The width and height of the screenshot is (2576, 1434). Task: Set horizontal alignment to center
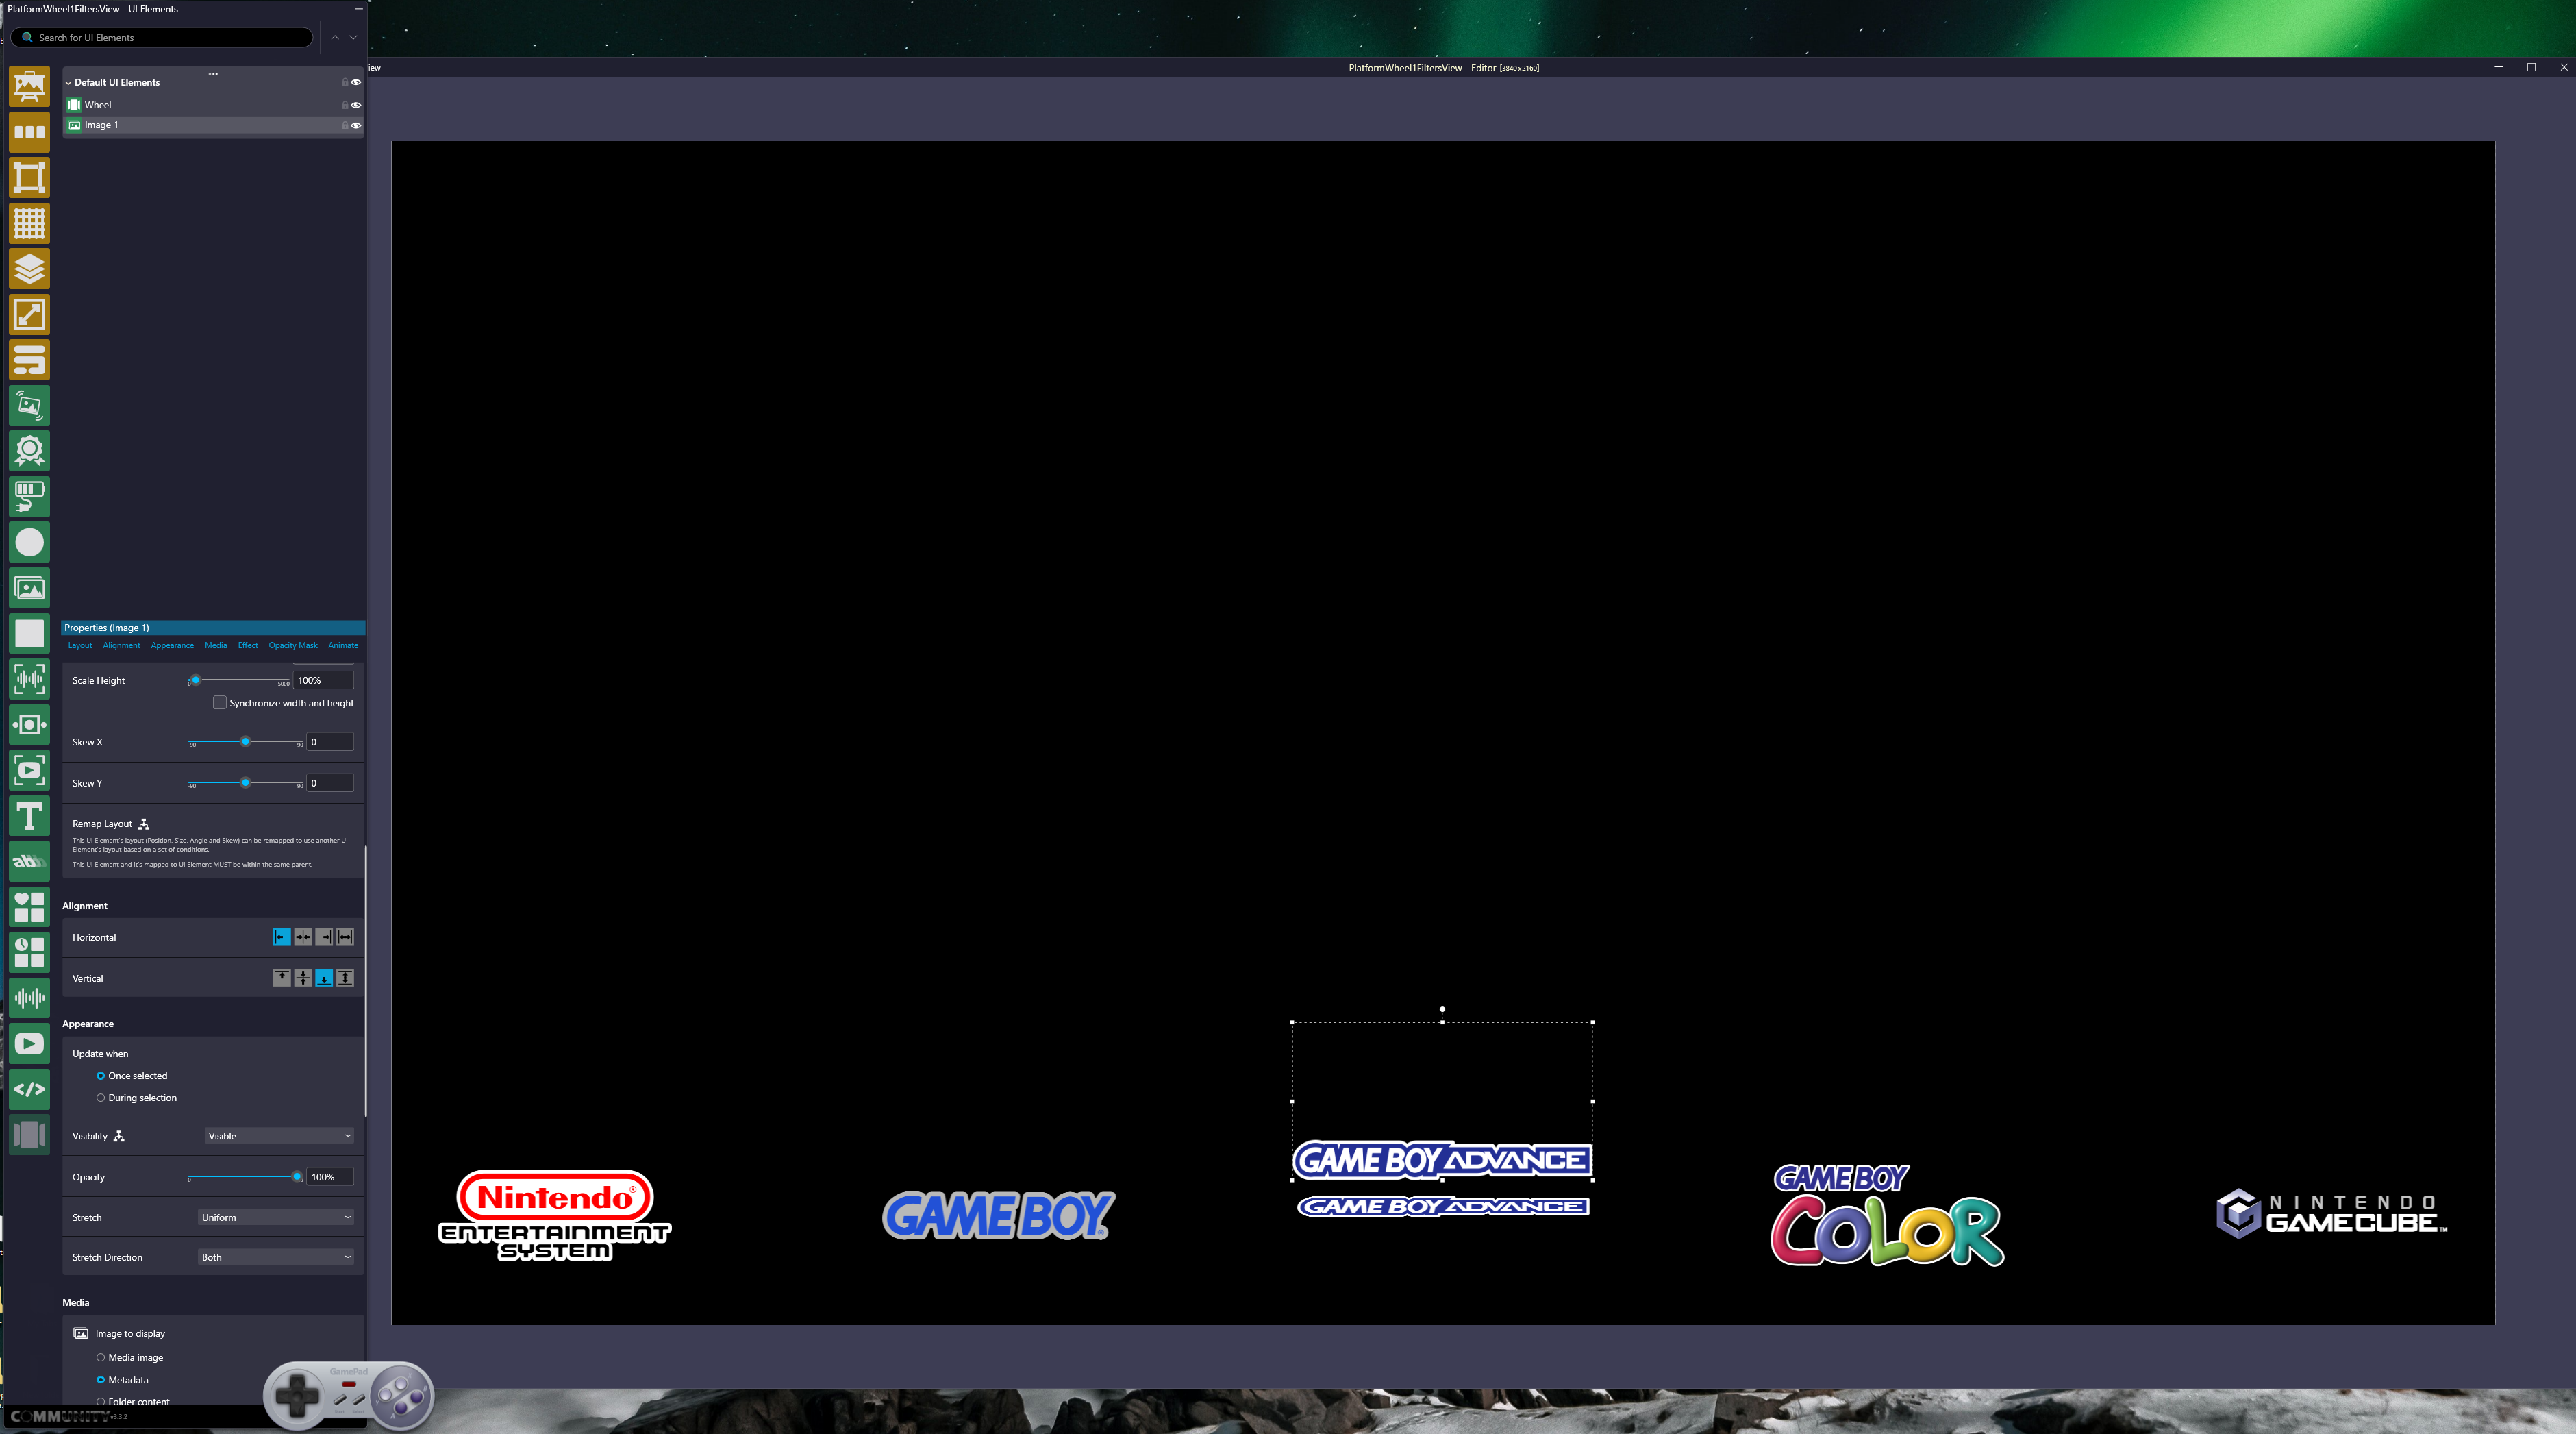(x=303, y=937)
